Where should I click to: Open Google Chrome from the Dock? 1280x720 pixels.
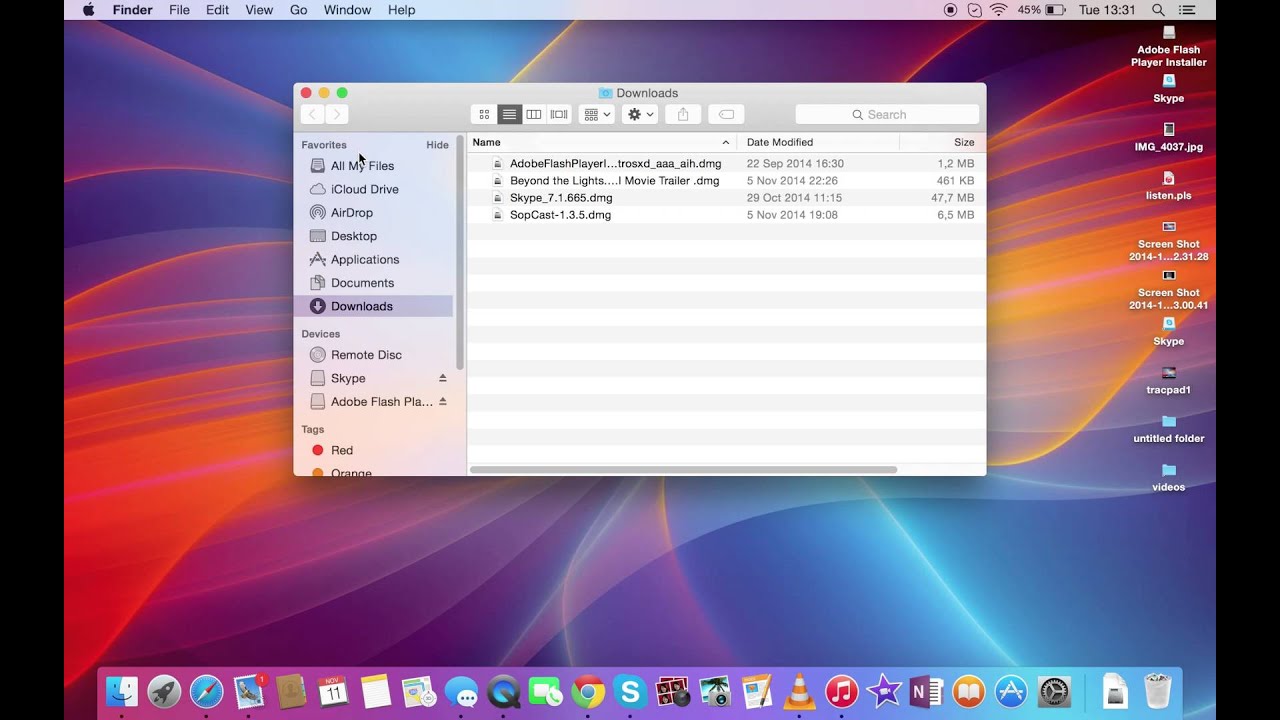[588, 691]
